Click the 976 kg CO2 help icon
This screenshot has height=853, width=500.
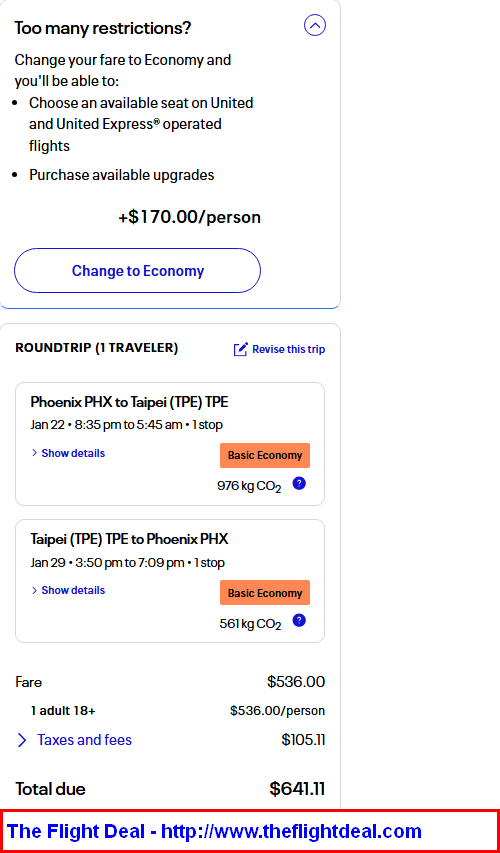(x=299, y=483)
